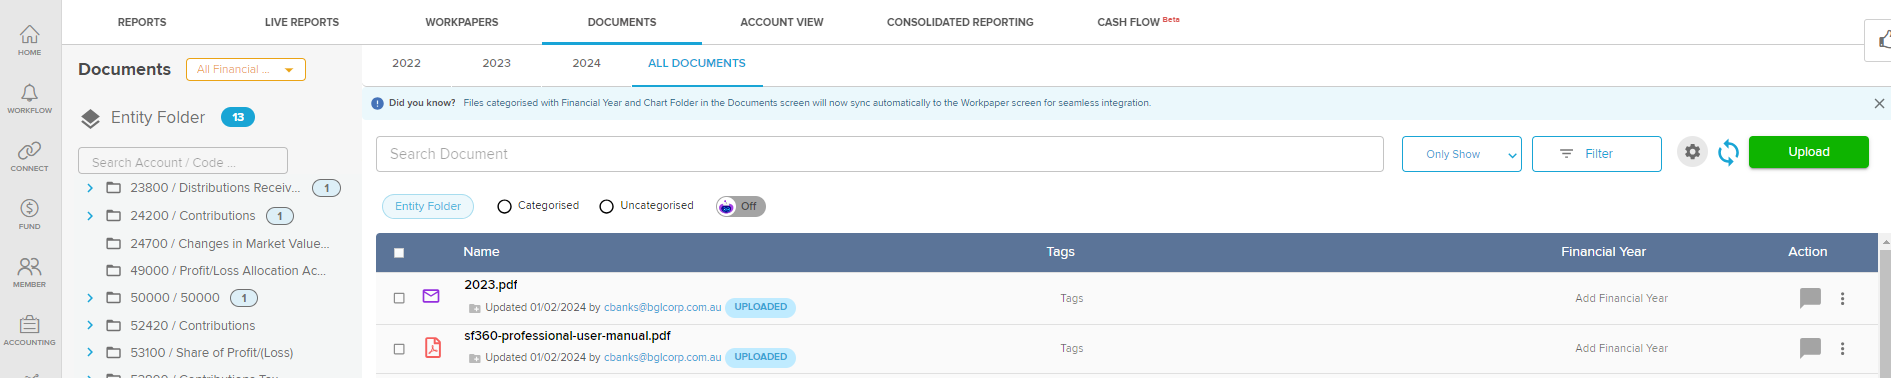Open more actions menu for sf360-professional-user-manual.pdf
This screenshot has width=1891, height=378.
click(x=1842, y=348)
